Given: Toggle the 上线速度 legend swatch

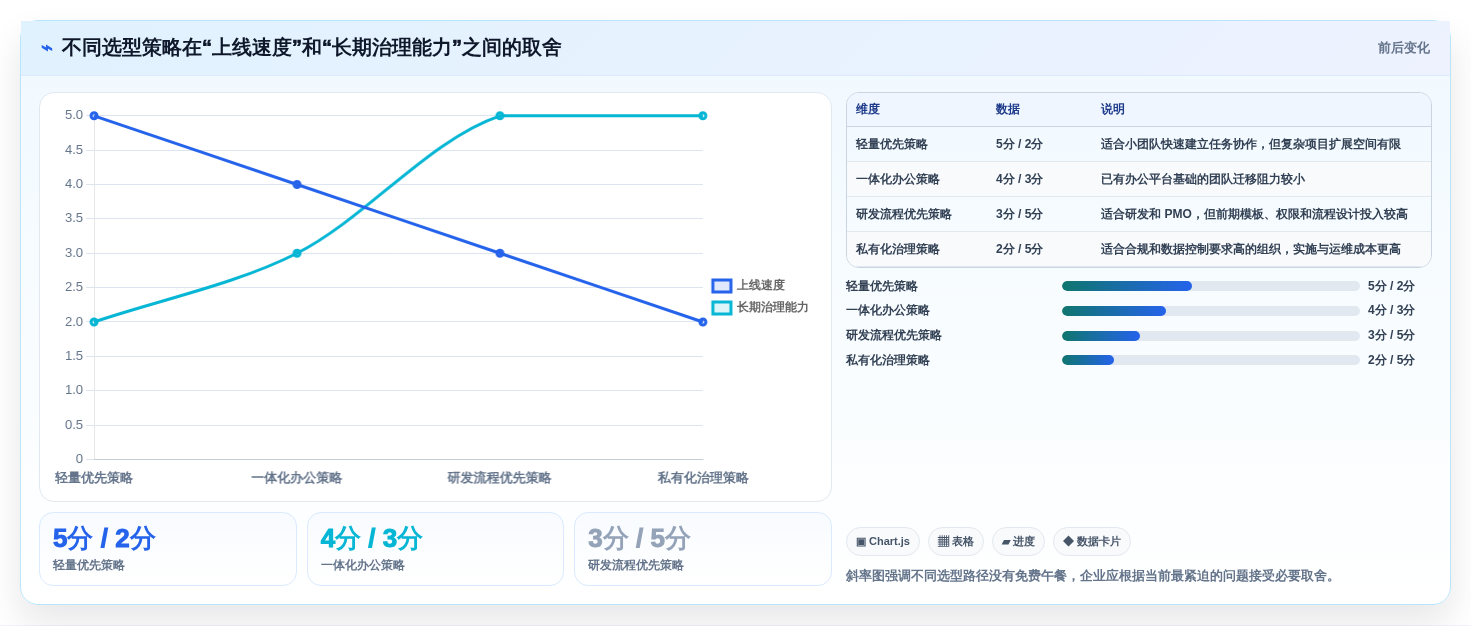Looking at the screenshot, I should pyautogui.click(x=721, y=286).
